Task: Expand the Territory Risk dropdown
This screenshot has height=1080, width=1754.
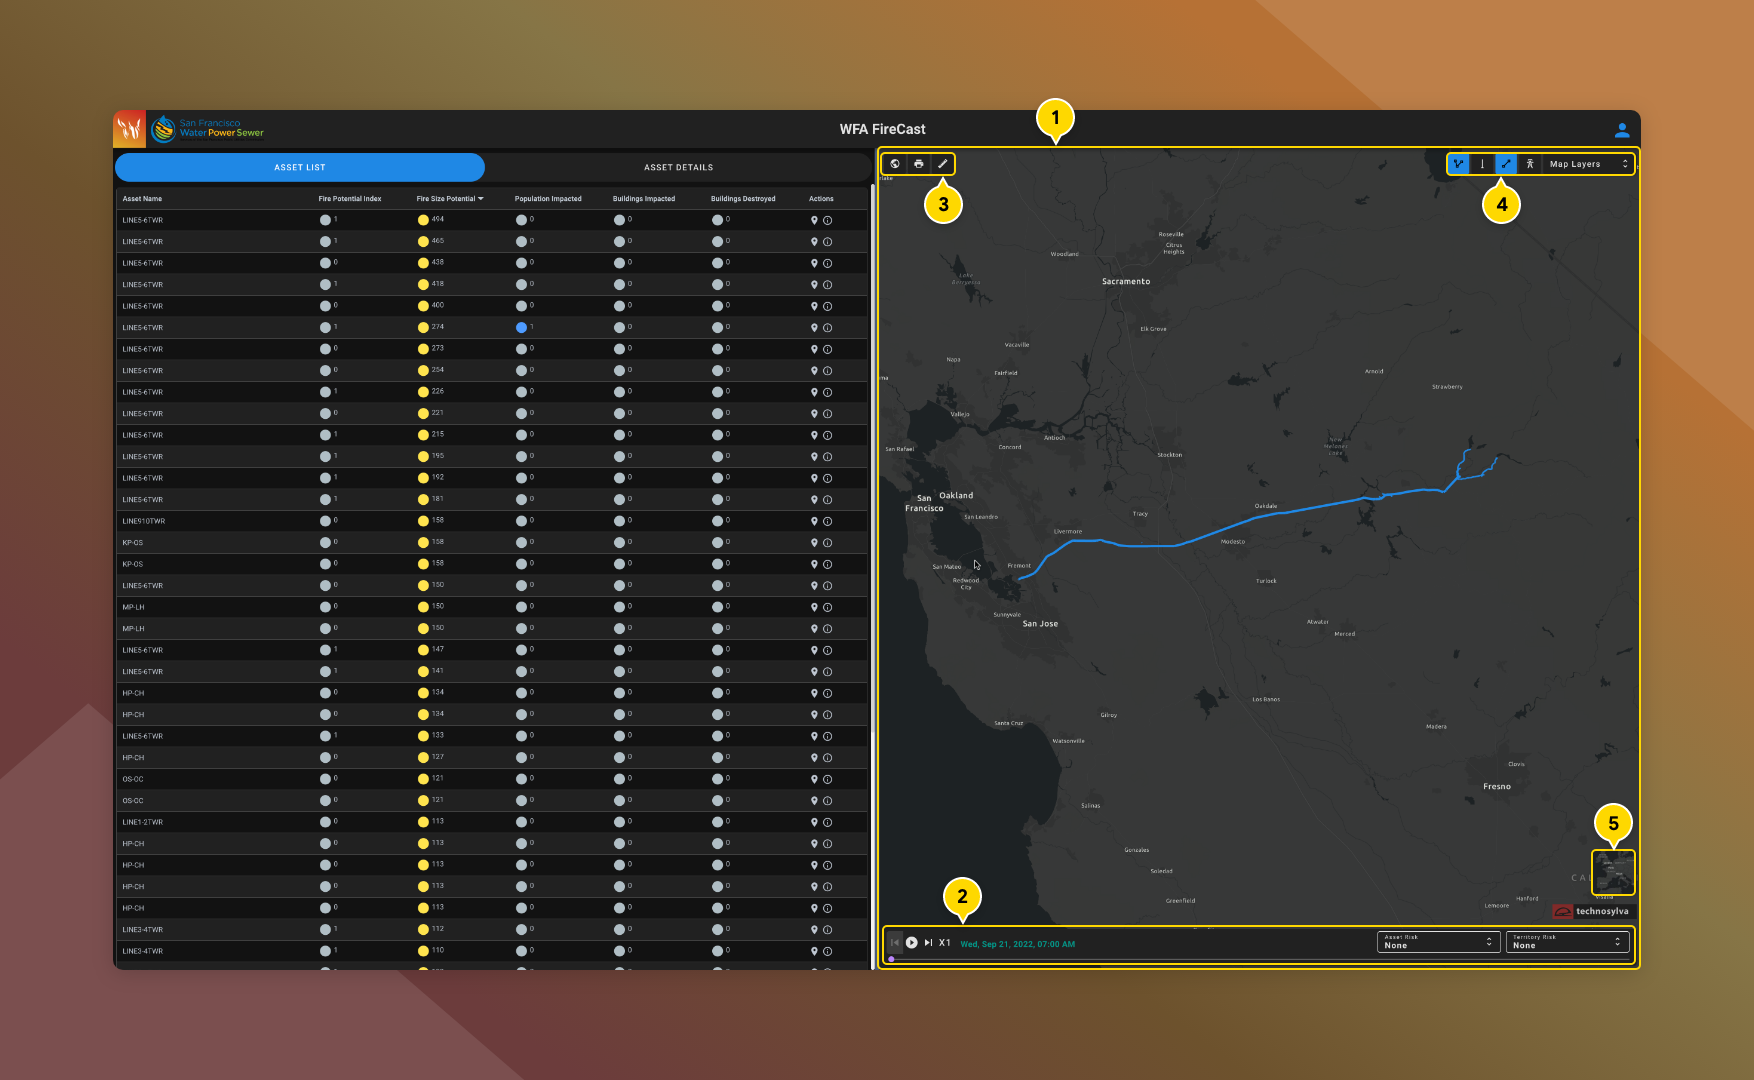Action: point(1567,942)
